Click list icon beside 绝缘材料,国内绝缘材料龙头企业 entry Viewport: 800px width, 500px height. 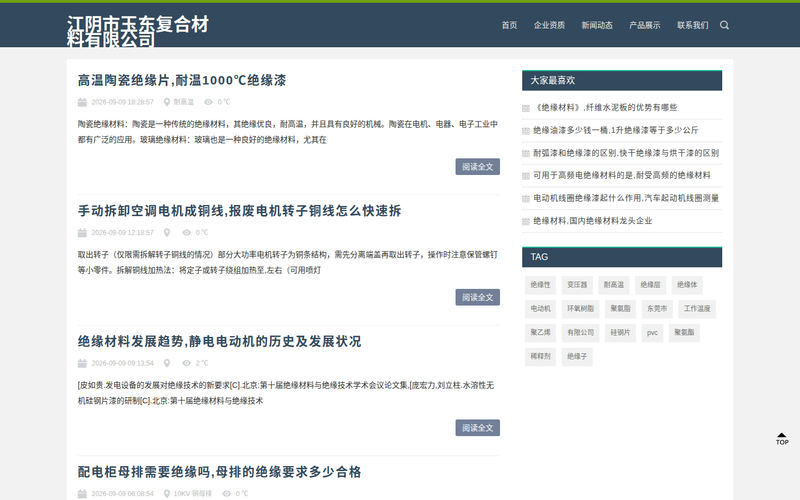[526, 221]
